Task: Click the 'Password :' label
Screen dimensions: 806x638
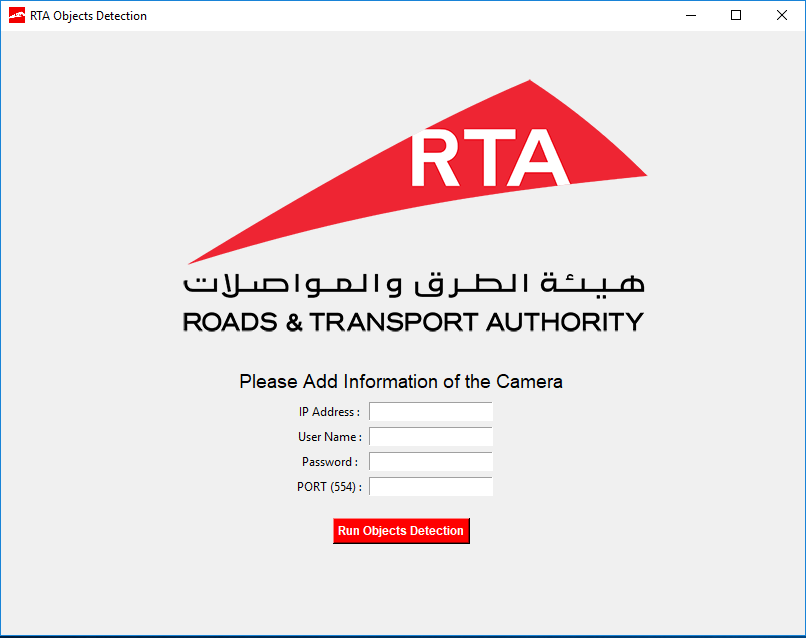Action: [329, 462]
